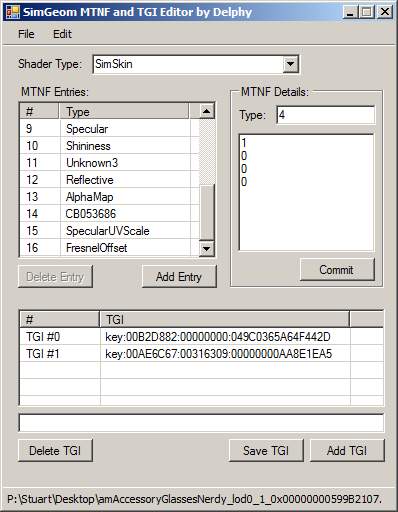Click the Commit button
The width and height of the screenshot is (398, 512).
pyautogui.click(x=337, y=270)
